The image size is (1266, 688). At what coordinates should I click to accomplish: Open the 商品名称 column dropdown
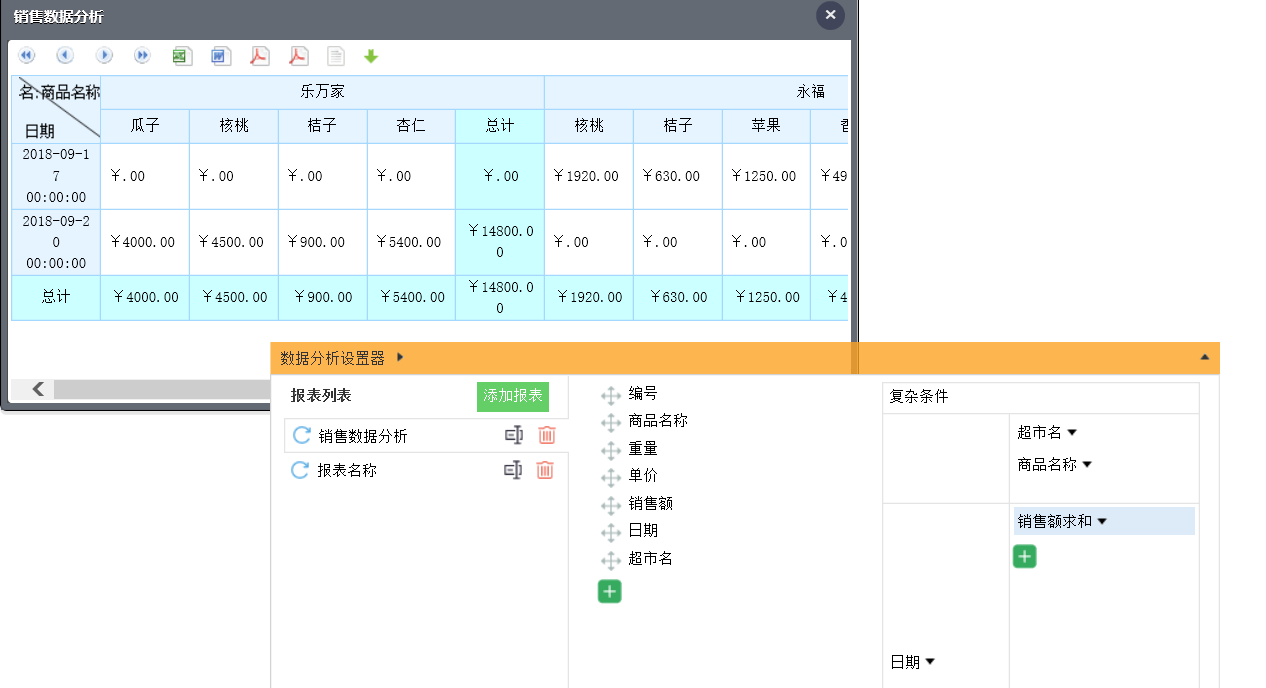click(1087, 465)
